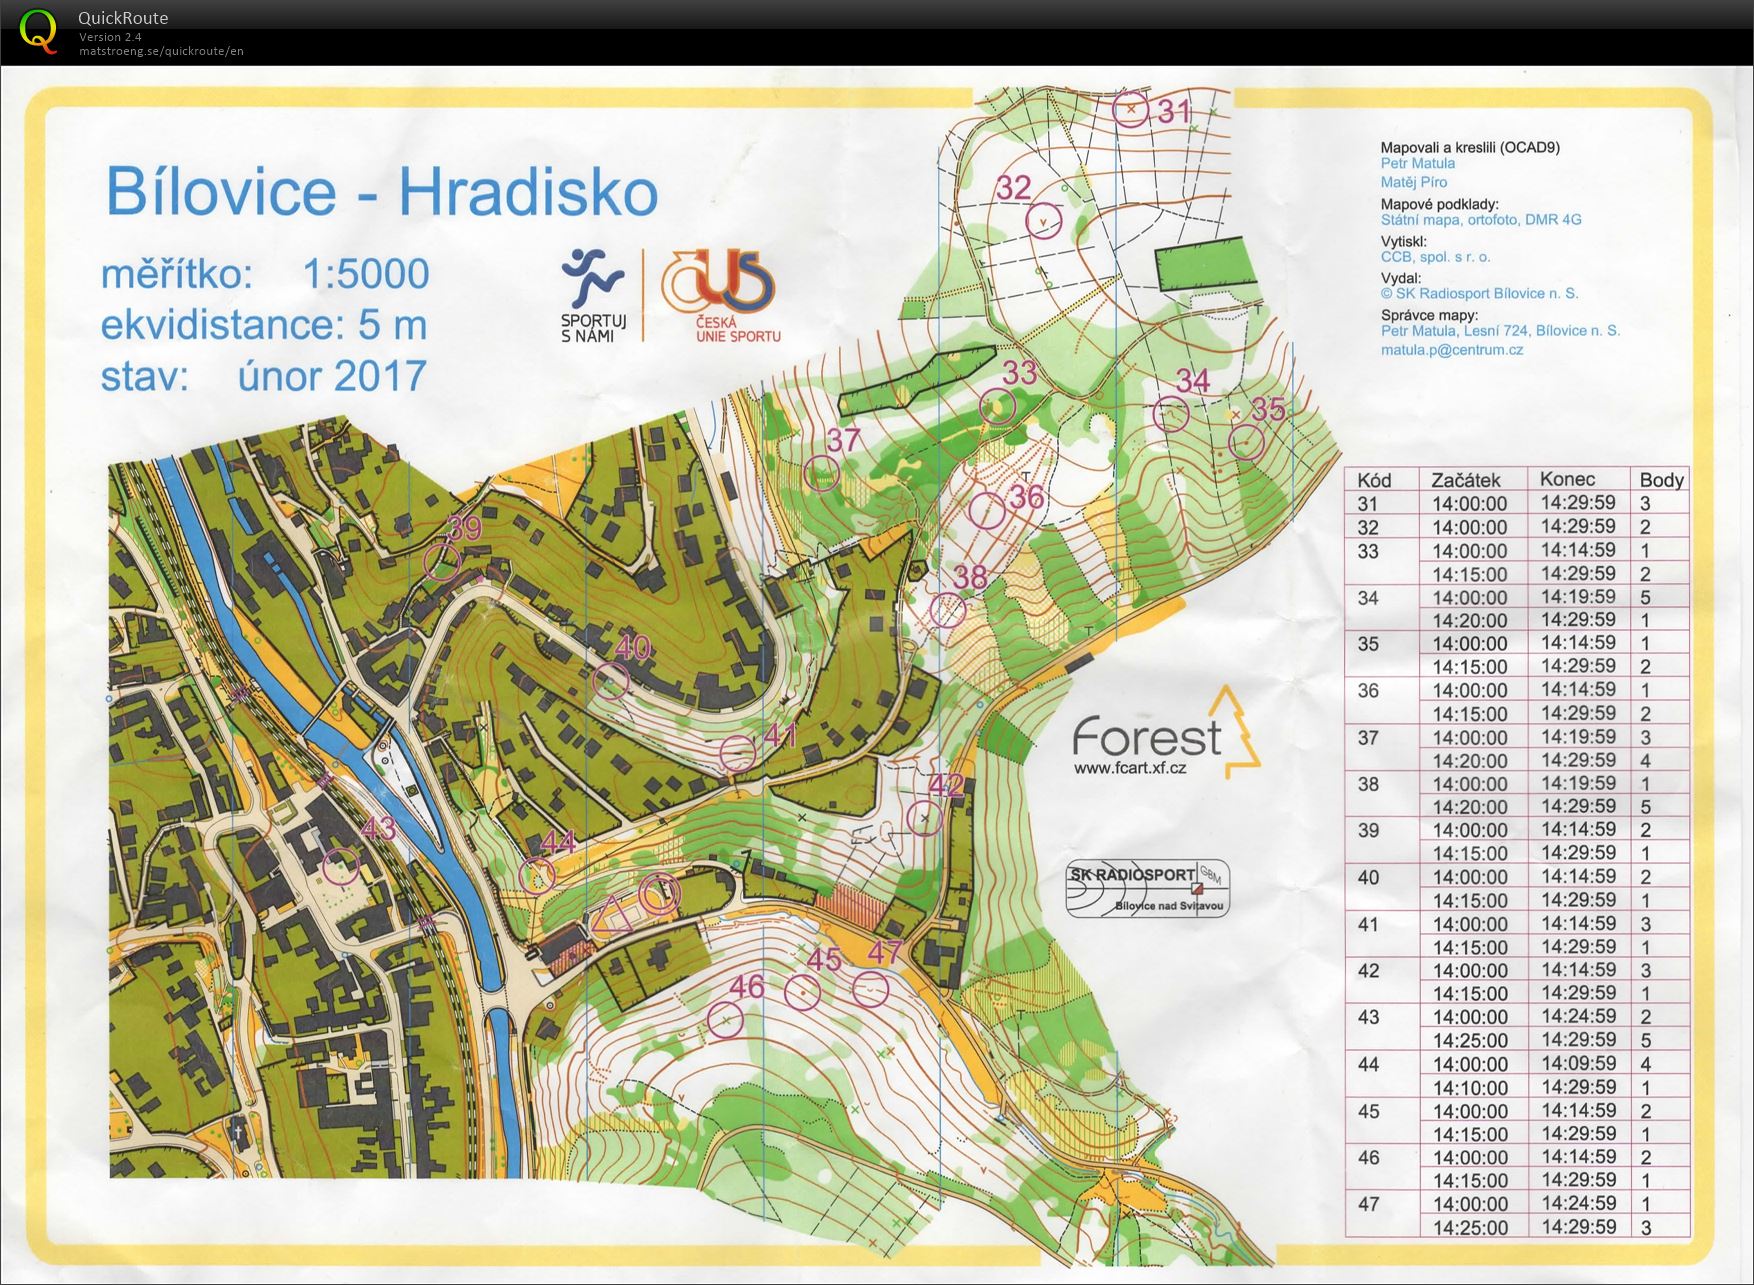Select control circle 41 on the map
Screen dimensions: 1754x1285
click(738, 753)
